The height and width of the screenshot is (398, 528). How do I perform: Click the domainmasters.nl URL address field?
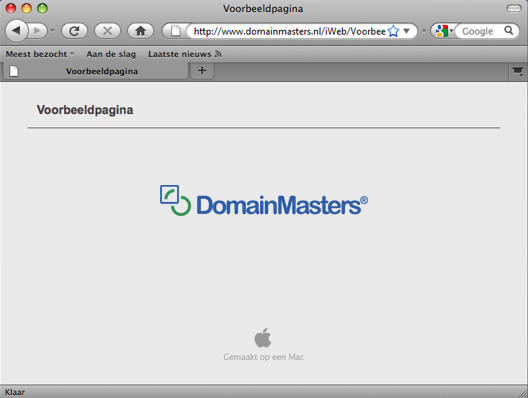pyautogui.click(x=289, y=31)
